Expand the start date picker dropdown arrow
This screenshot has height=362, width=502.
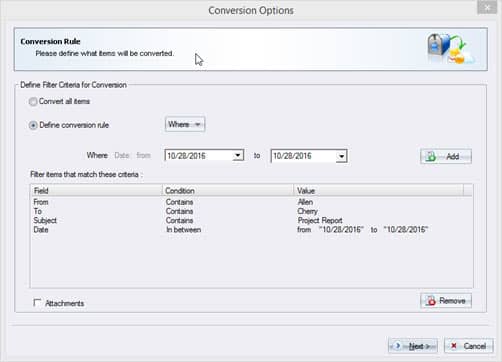[238, 156]
